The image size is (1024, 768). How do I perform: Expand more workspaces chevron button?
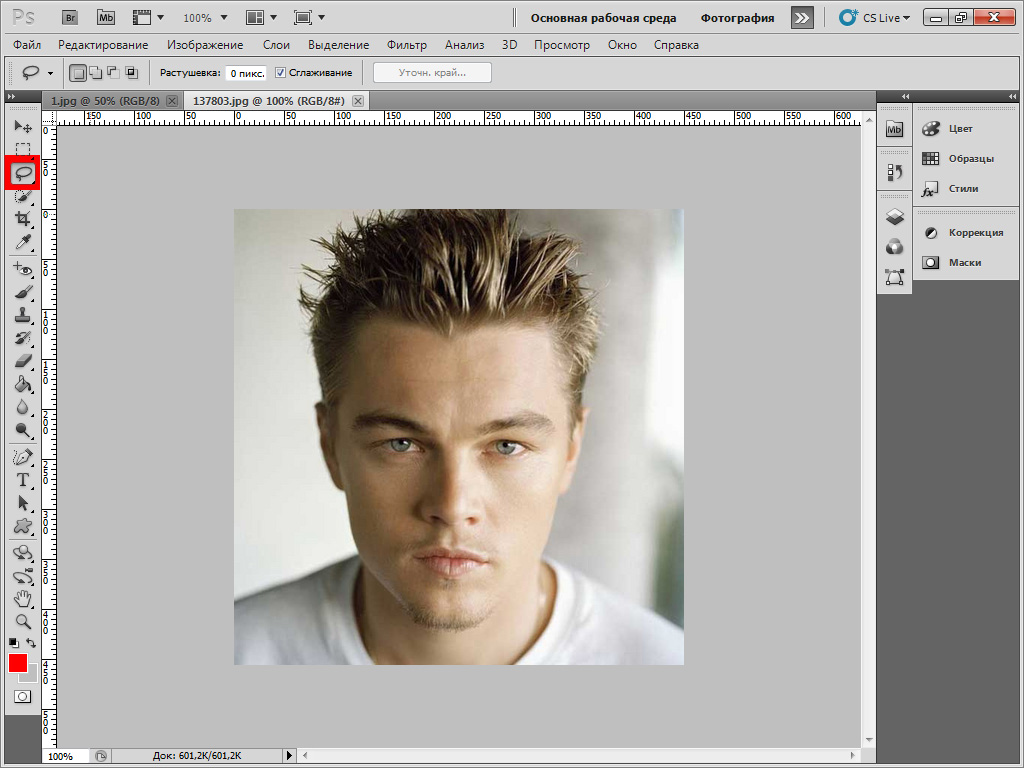802,18
